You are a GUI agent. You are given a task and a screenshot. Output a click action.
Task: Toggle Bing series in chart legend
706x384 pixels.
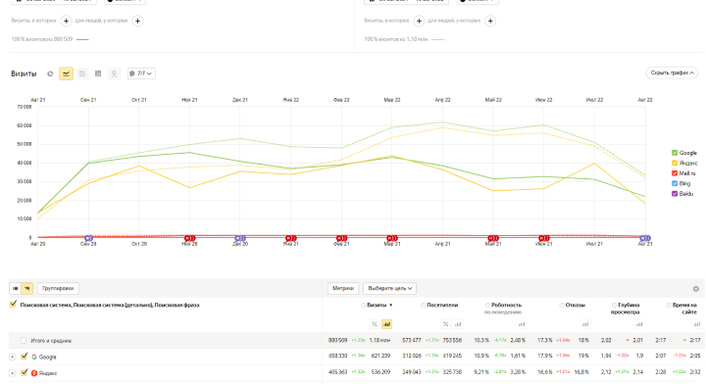click(674, 184)
